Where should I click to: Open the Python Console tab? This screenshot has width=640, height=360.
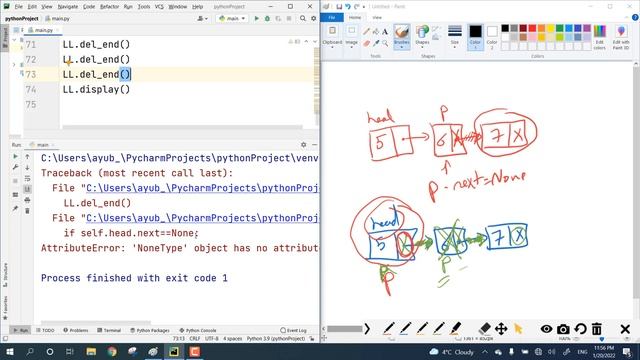point(198,330)
